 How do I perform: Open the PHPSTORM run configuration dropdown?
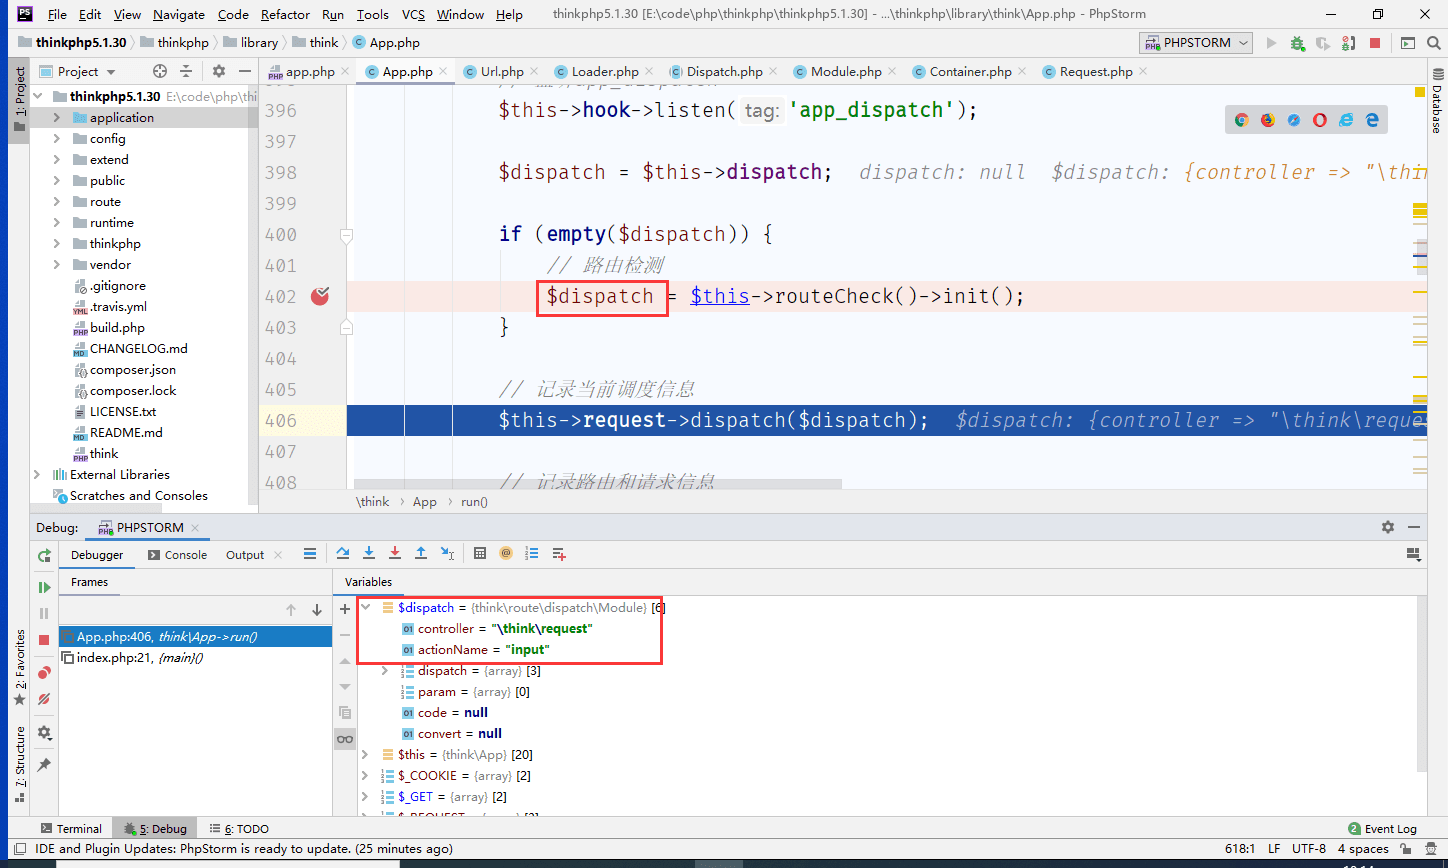(x=1197, y=43)
